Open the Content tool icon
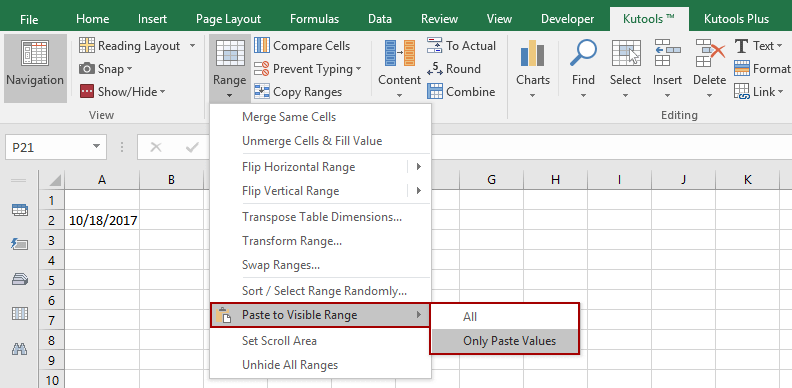The image size is (792, 388). [400, 54]
